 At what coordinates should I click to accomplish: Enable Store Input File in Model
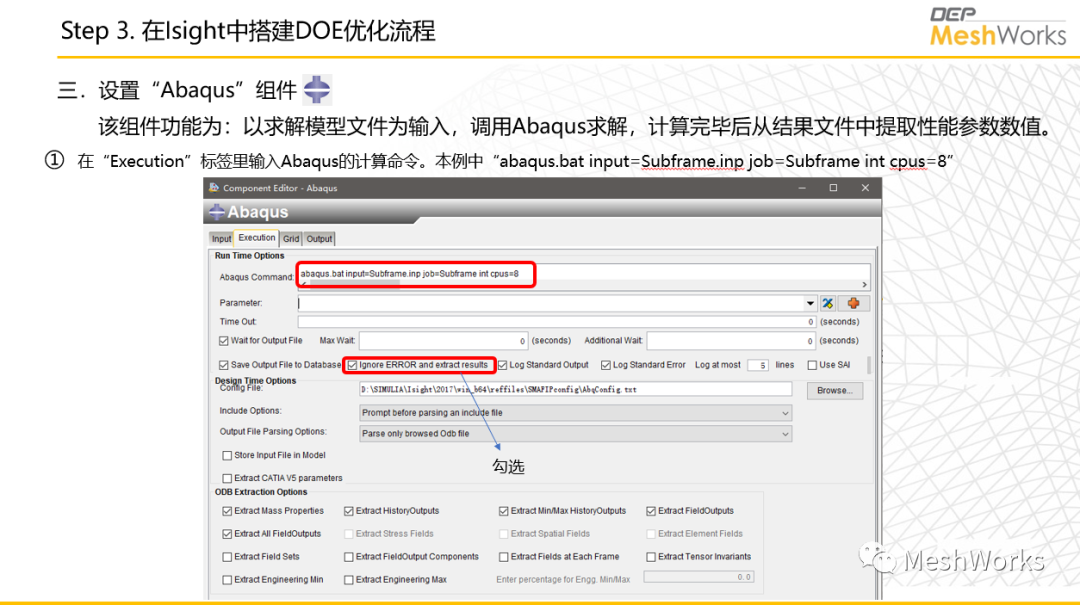[227, 455]
